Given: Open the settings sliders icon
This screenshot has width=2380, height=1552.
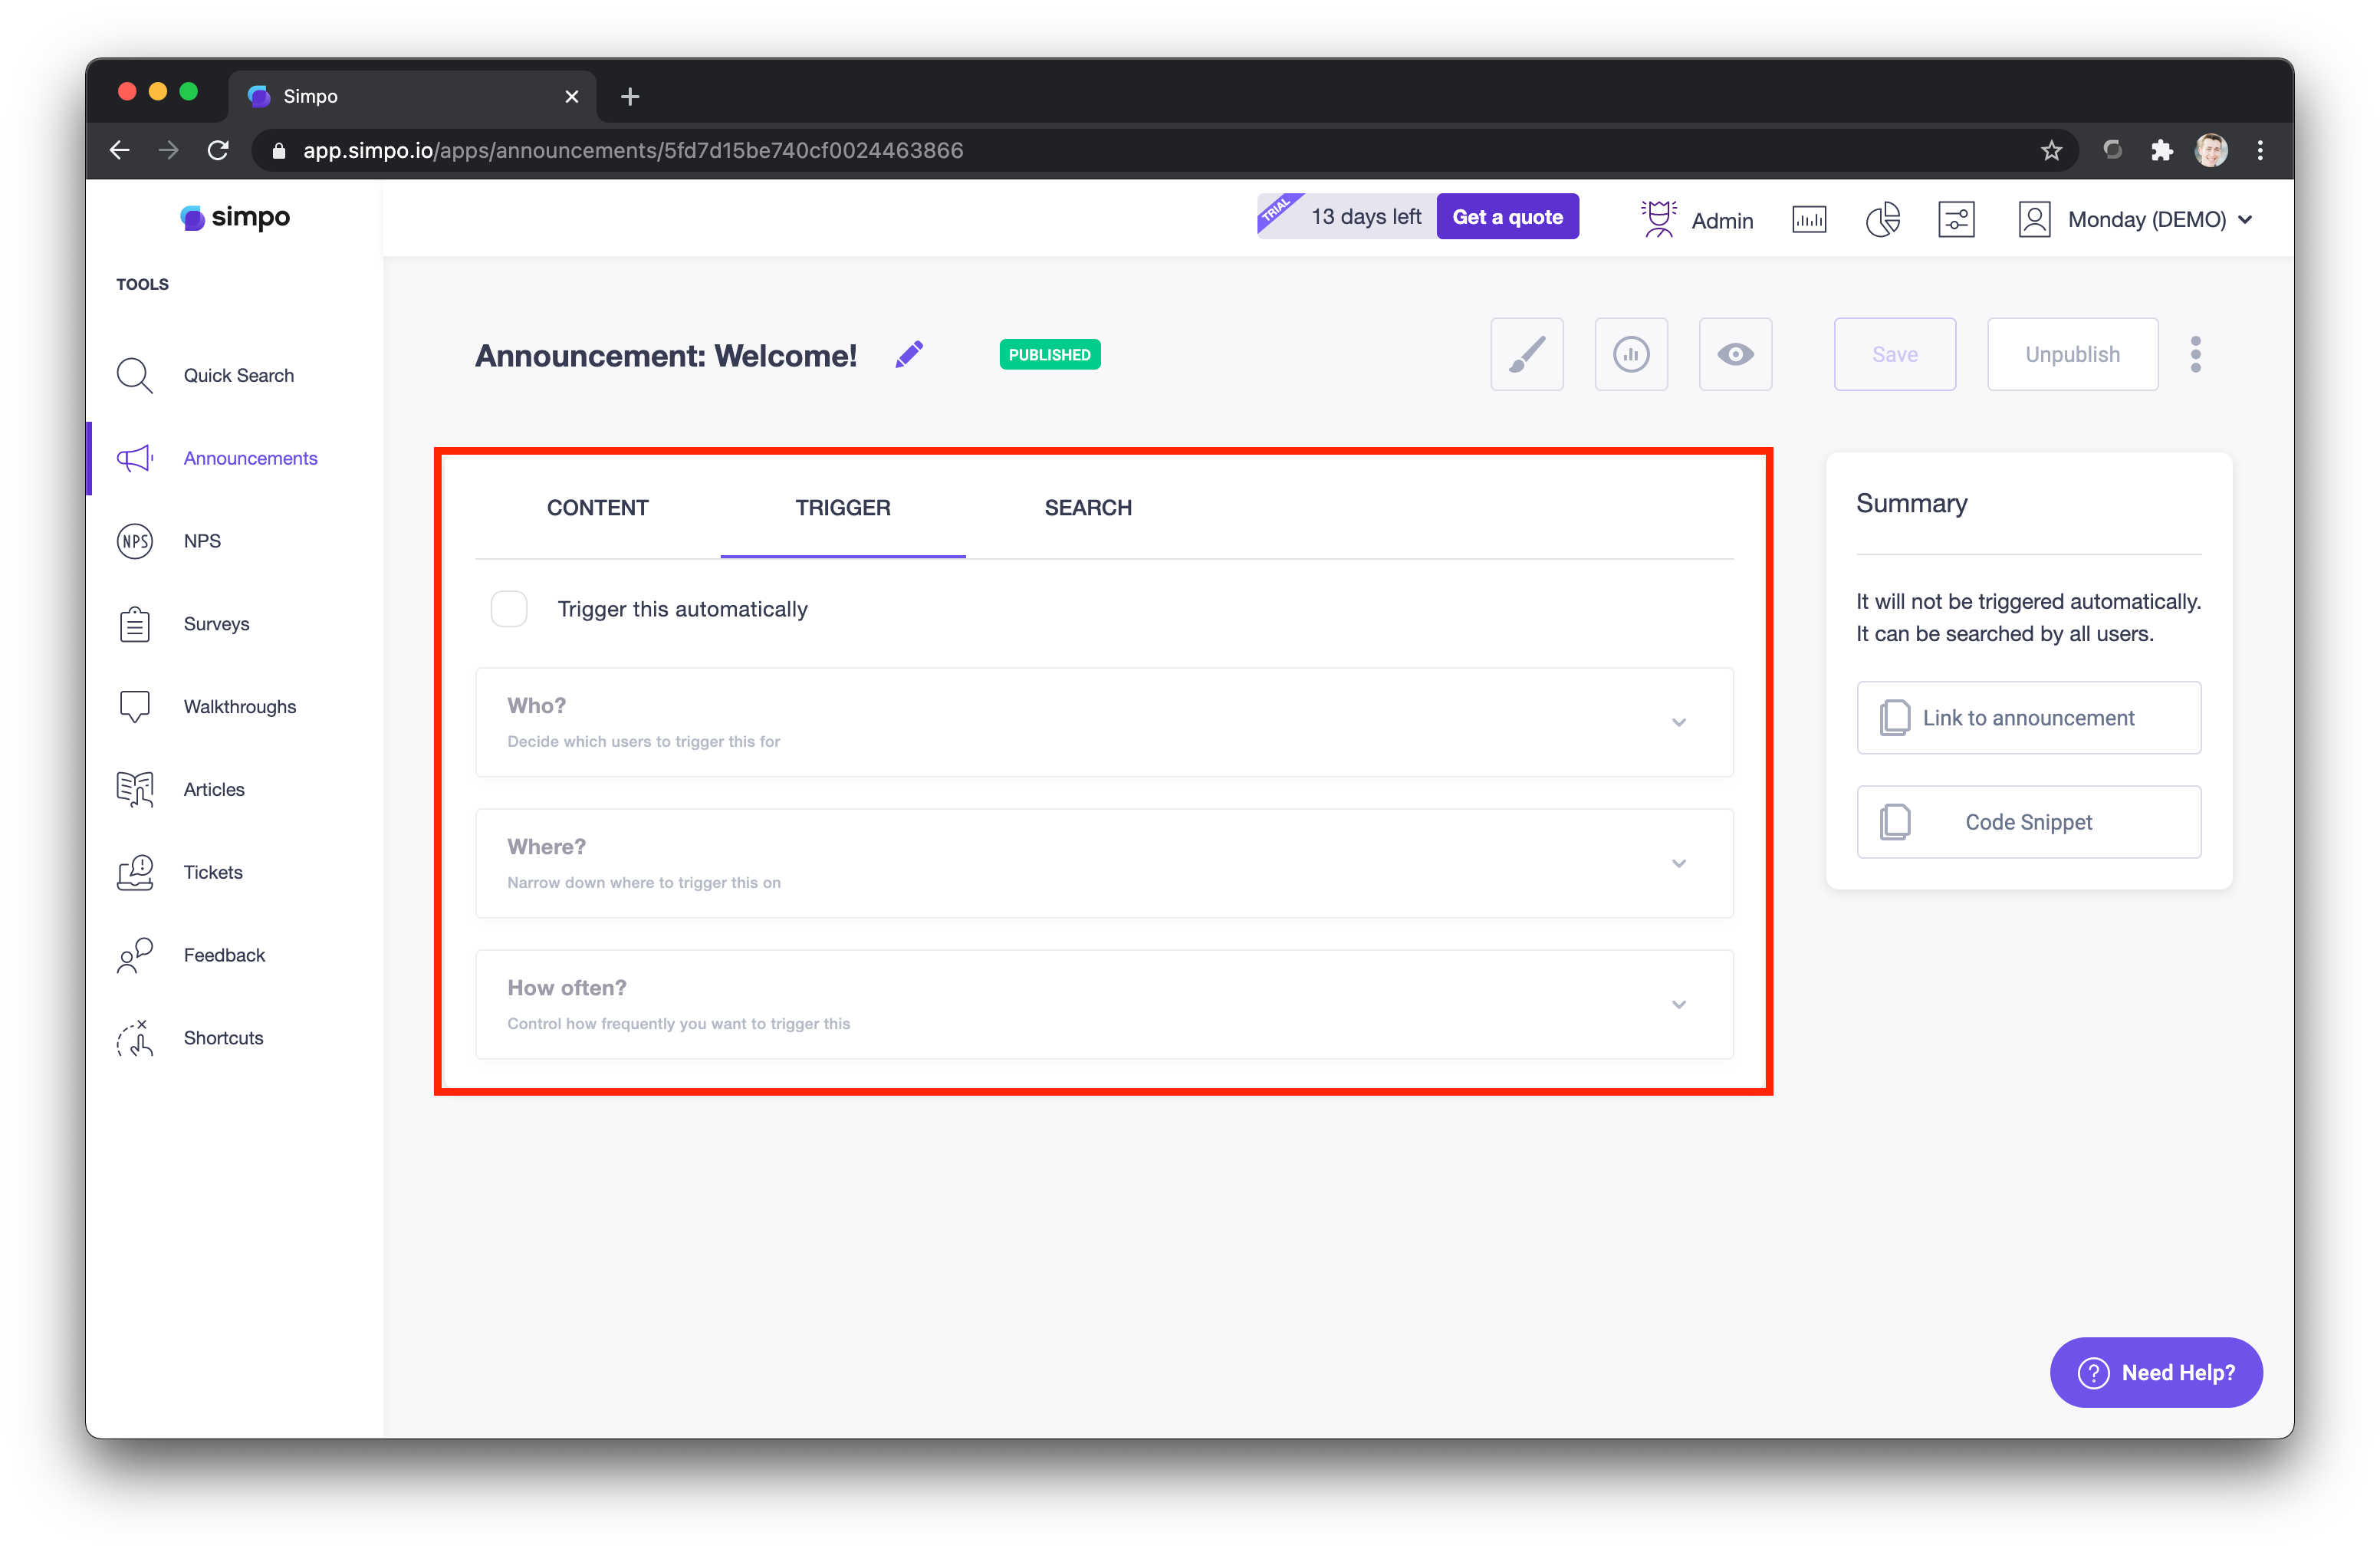Looking at the screenshot, I should click(x=1955, y=219).
